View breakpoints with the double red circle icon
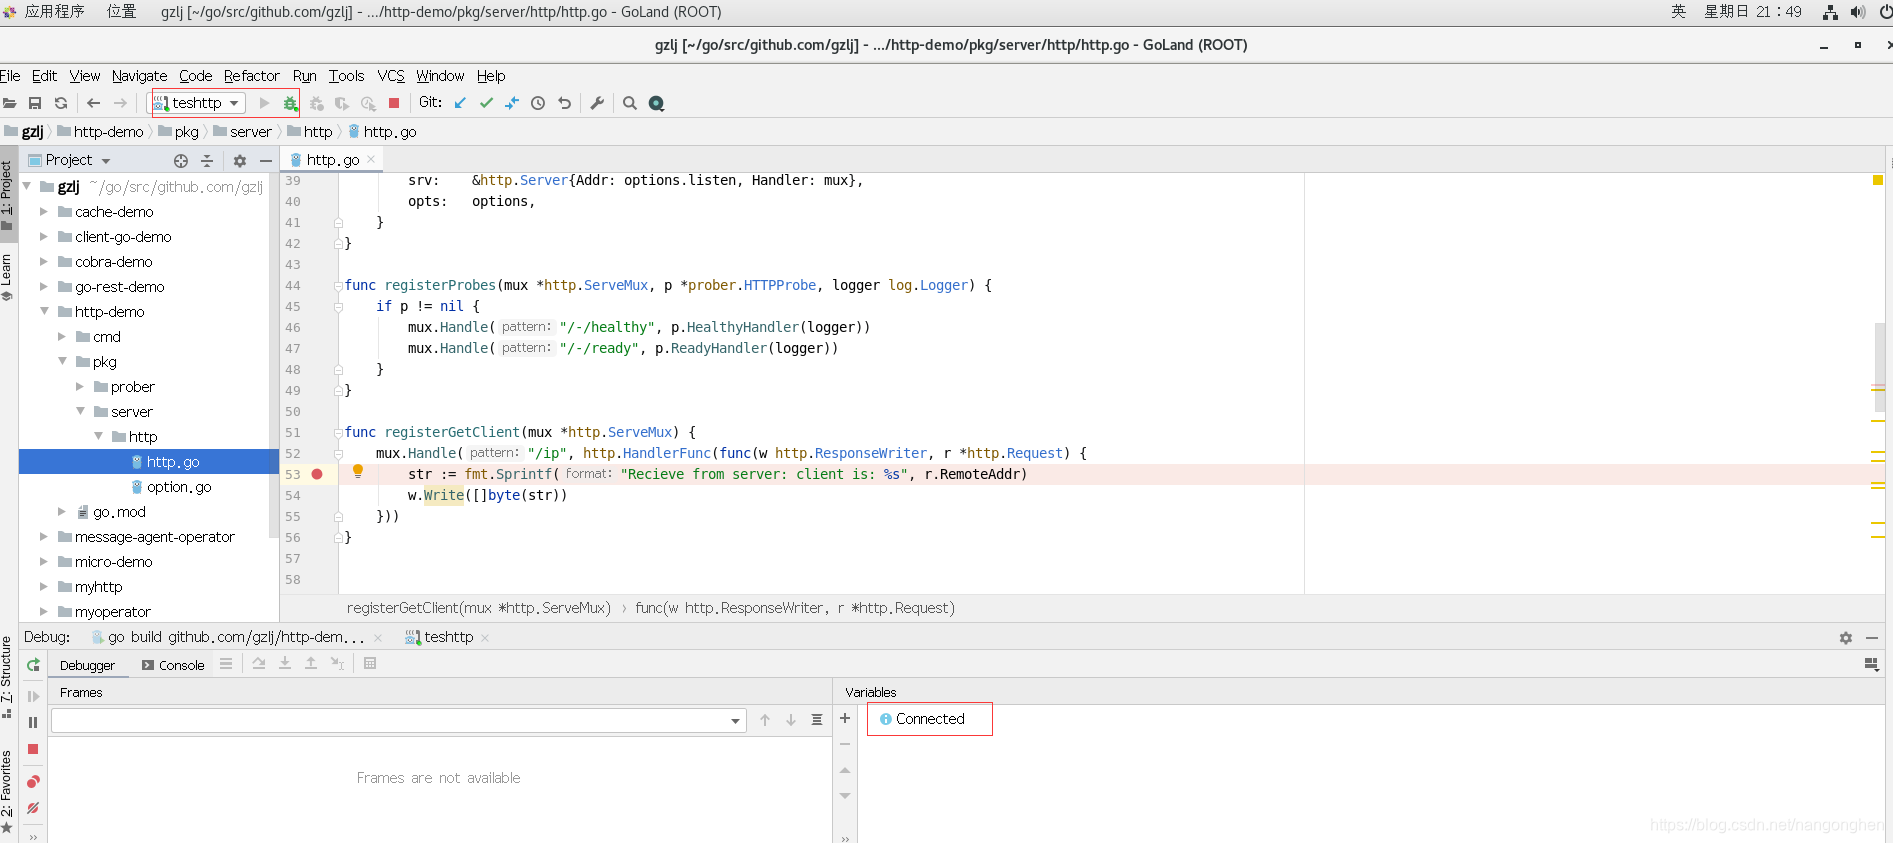 click(x=33, y=782)
